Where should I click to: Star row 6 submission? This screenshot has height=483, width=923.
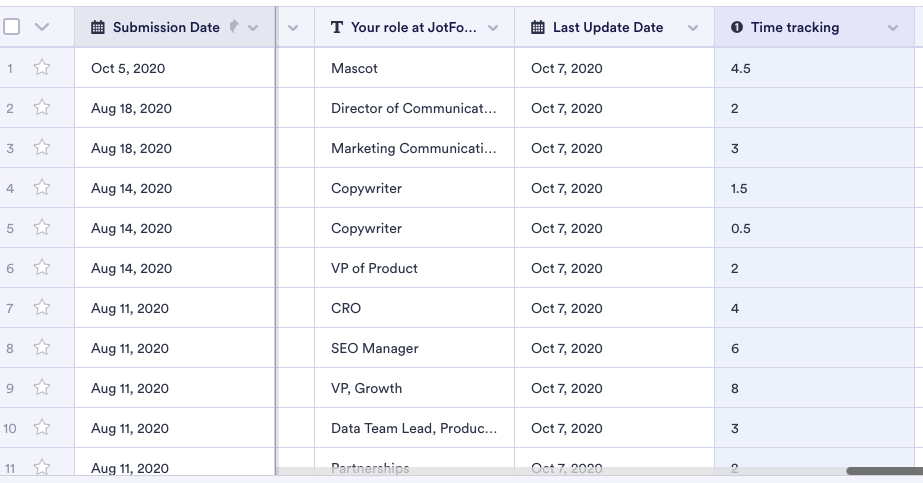(42, 268)
